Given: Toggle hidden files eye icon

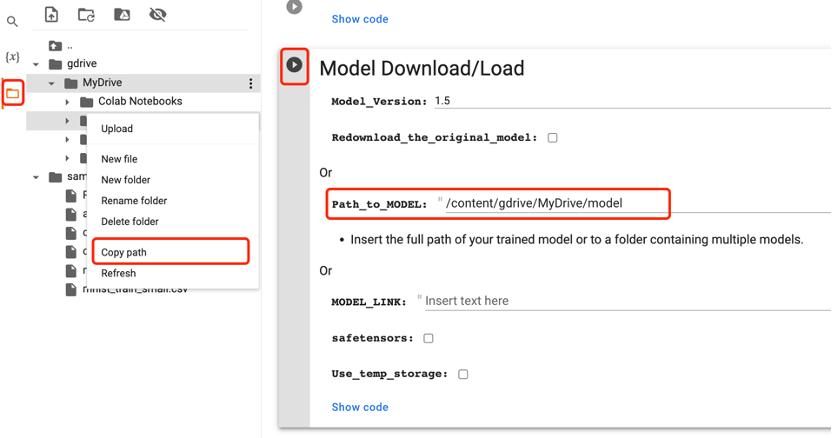Looking at the screenshot, I should tap(157, 15).
